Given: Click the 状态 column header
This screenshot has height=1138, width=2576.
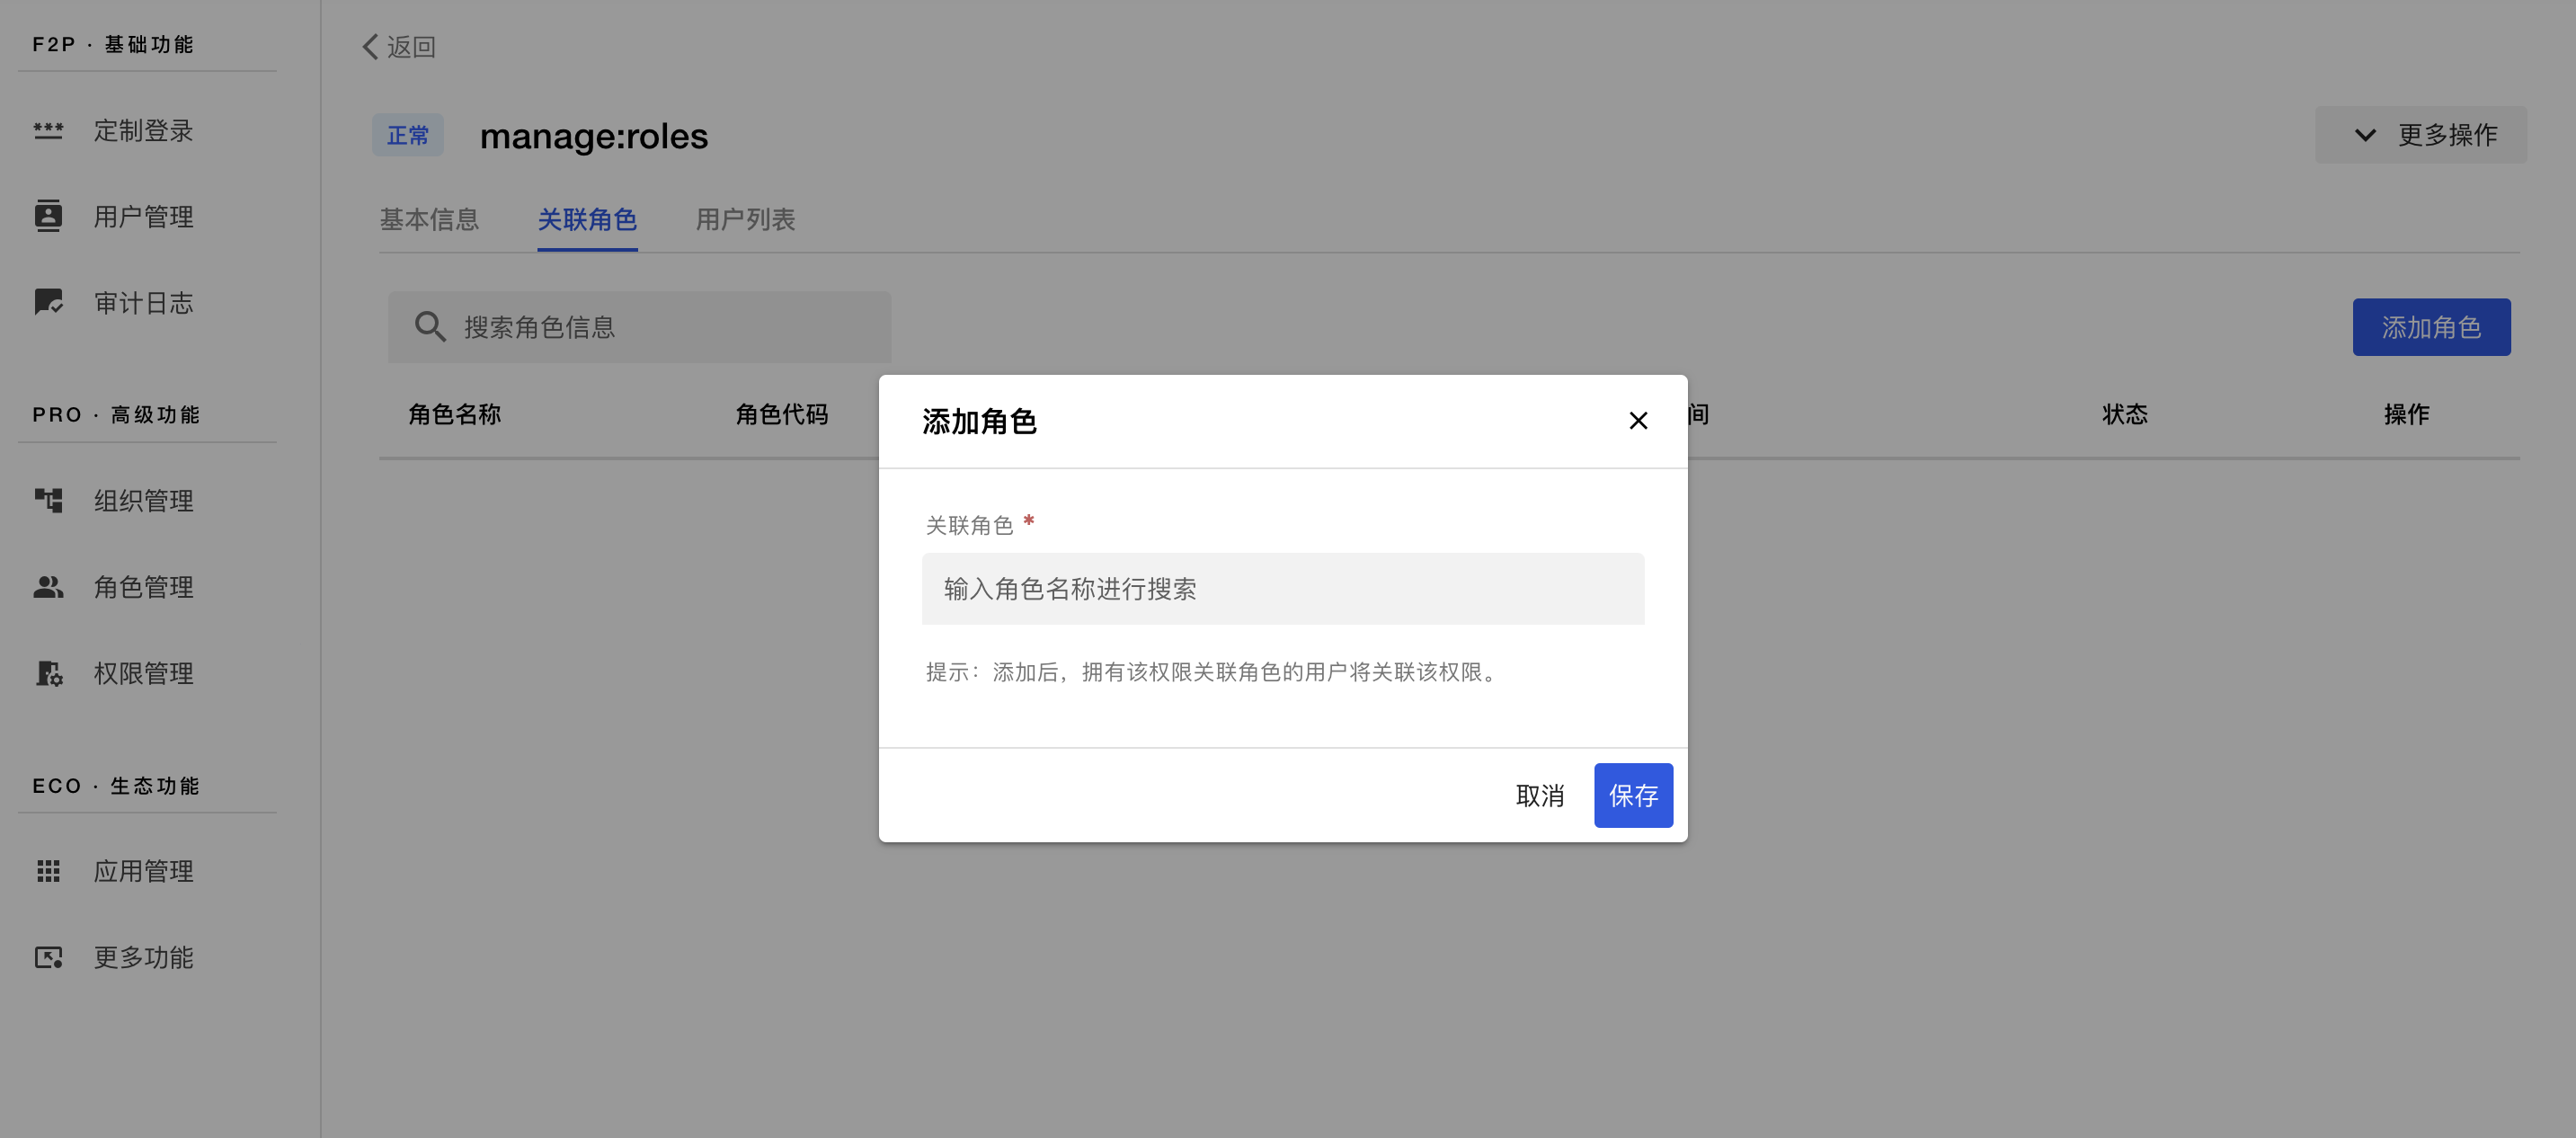Looking at the screenshot, I should tap(2125, 414).
